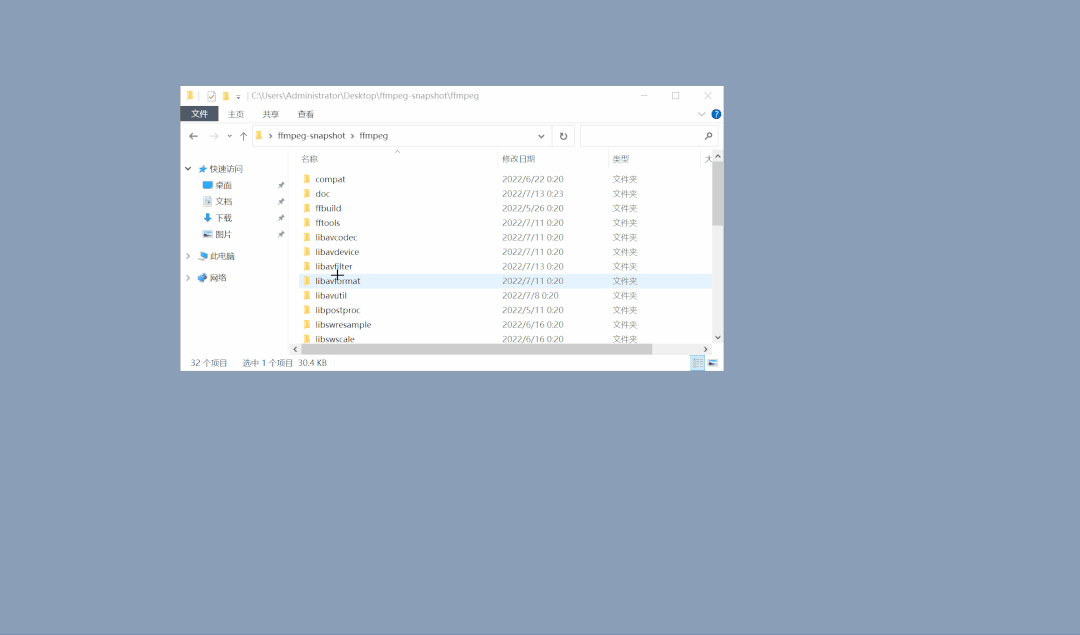Click the horizontal scrollbar thumb
Image resolution: width=1080 pixels, height=635 pixels.
coord(477,349)
